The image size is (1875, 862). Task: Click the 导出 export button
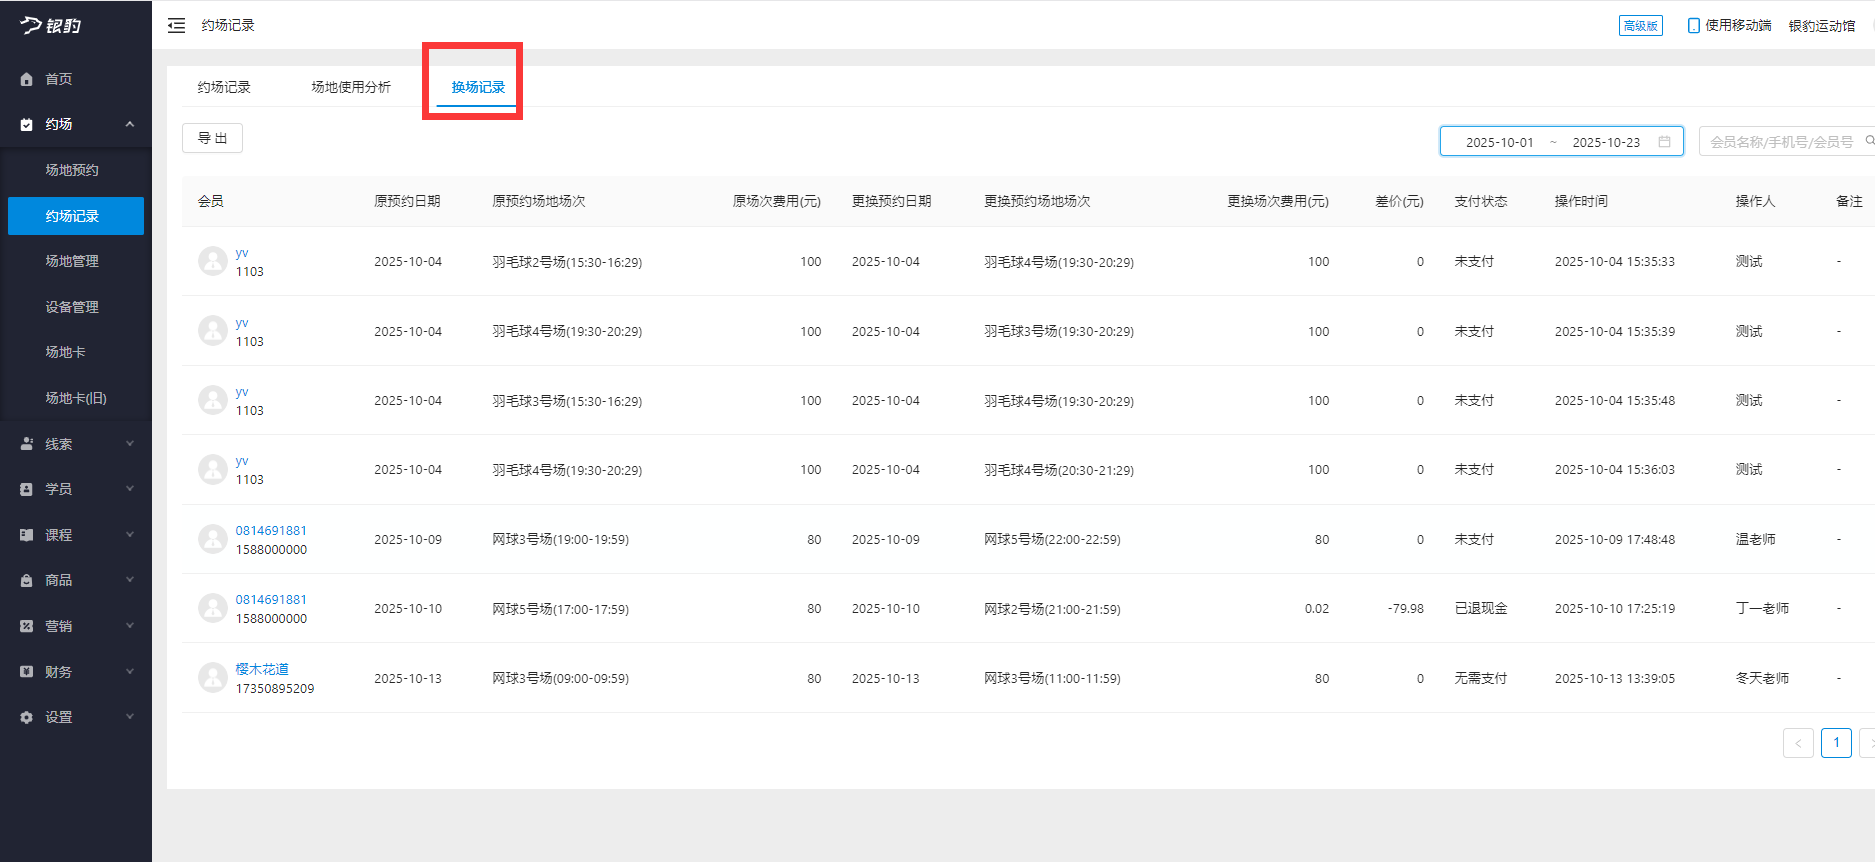click(x=212, y=138)
